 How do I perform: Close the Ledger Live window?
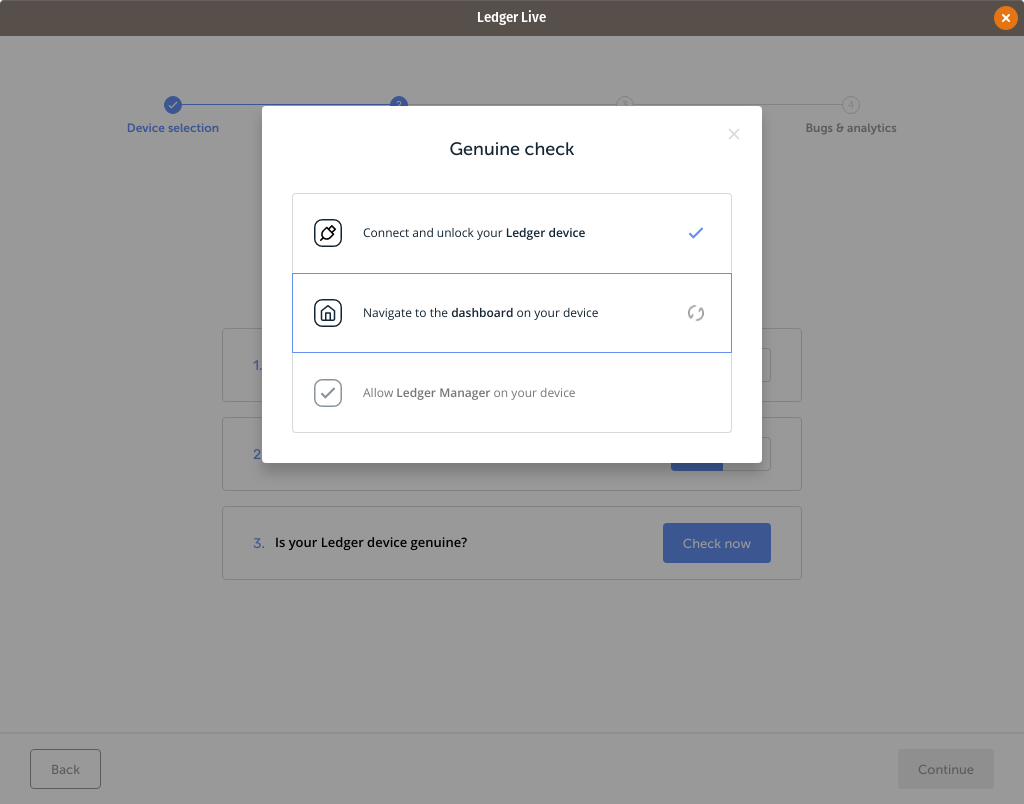pos(1005,18)
